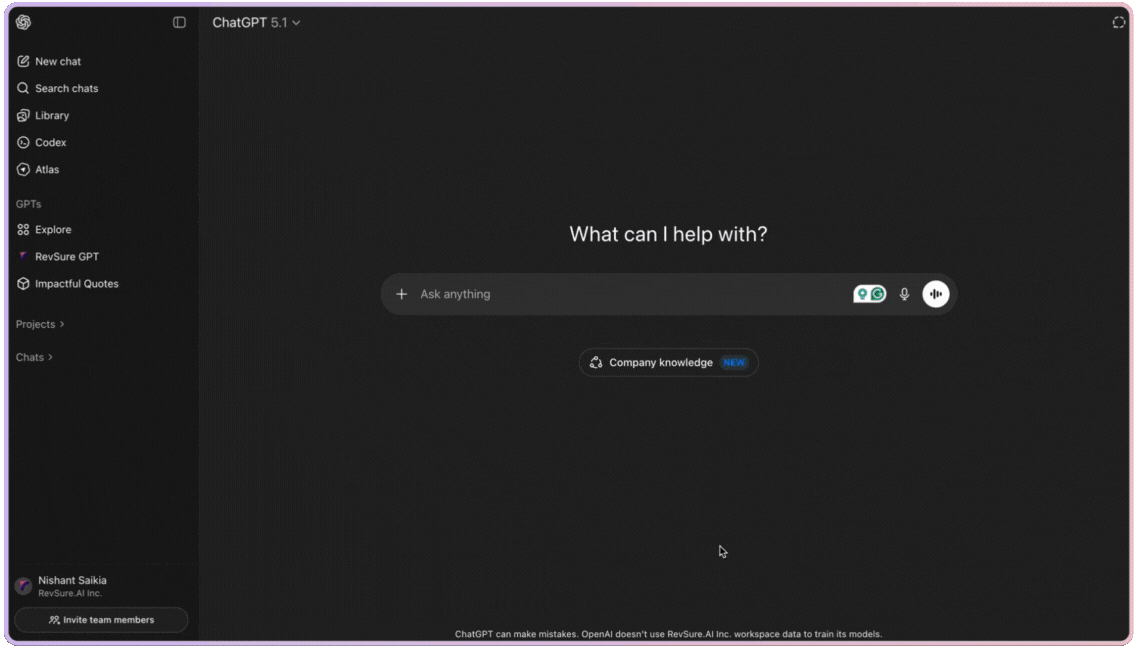Click the NEW badge on Company knowledge
Screen dimensions: 1138x648
coord(734,362)
